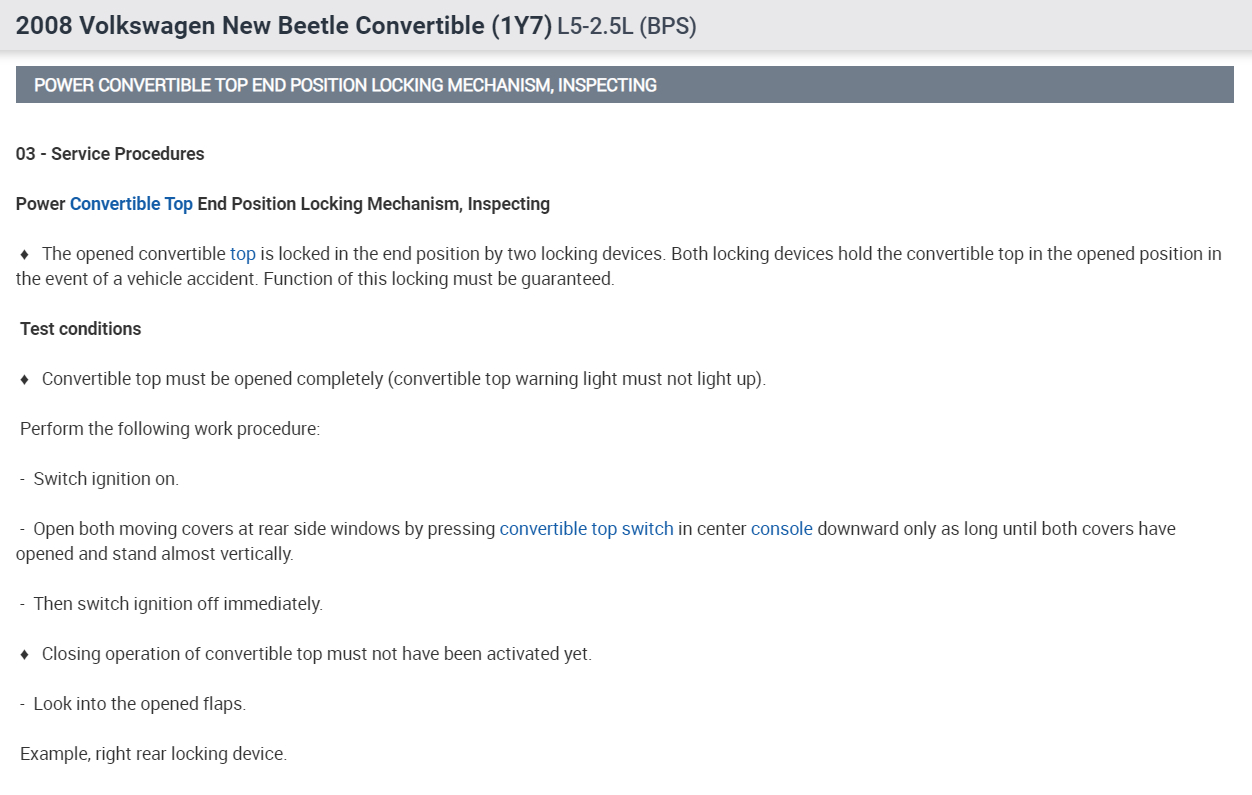1252x795 pixels.
Task: Click the "Test conditions" subheading
Action: pyautogui.click(x=81, y=329)
